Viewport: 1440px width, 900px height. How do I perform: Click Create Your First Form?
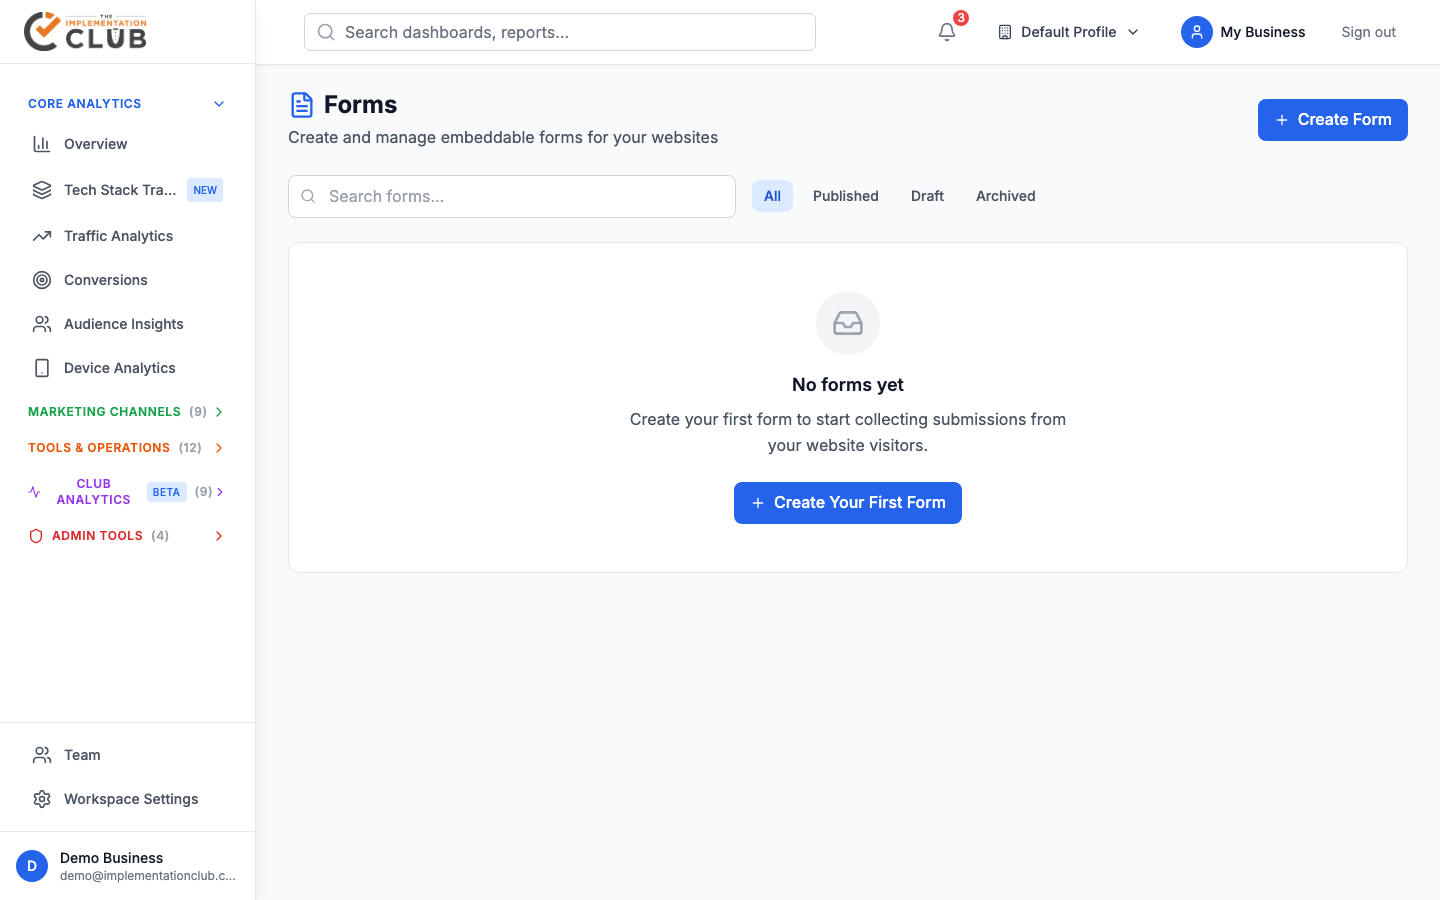(847, 502)
